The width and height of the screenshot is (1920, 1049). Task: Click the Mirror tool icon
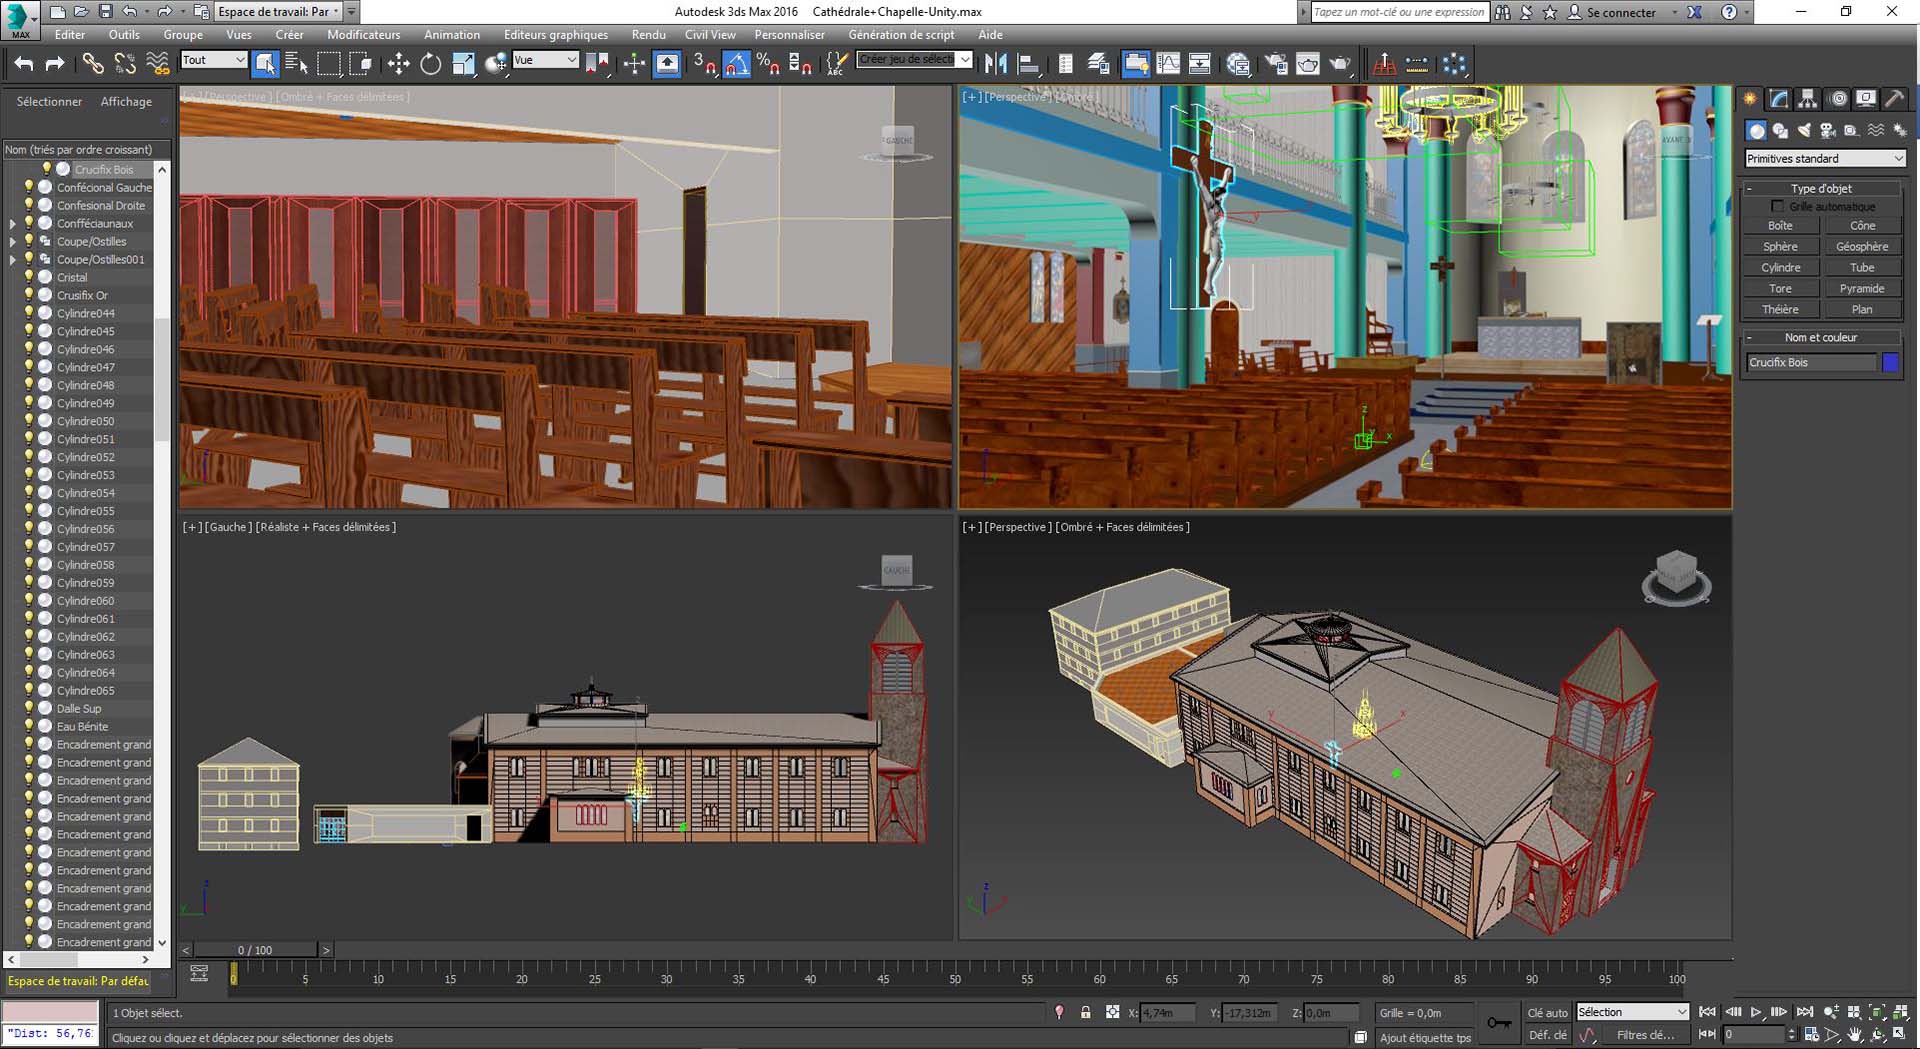point(995,64)
